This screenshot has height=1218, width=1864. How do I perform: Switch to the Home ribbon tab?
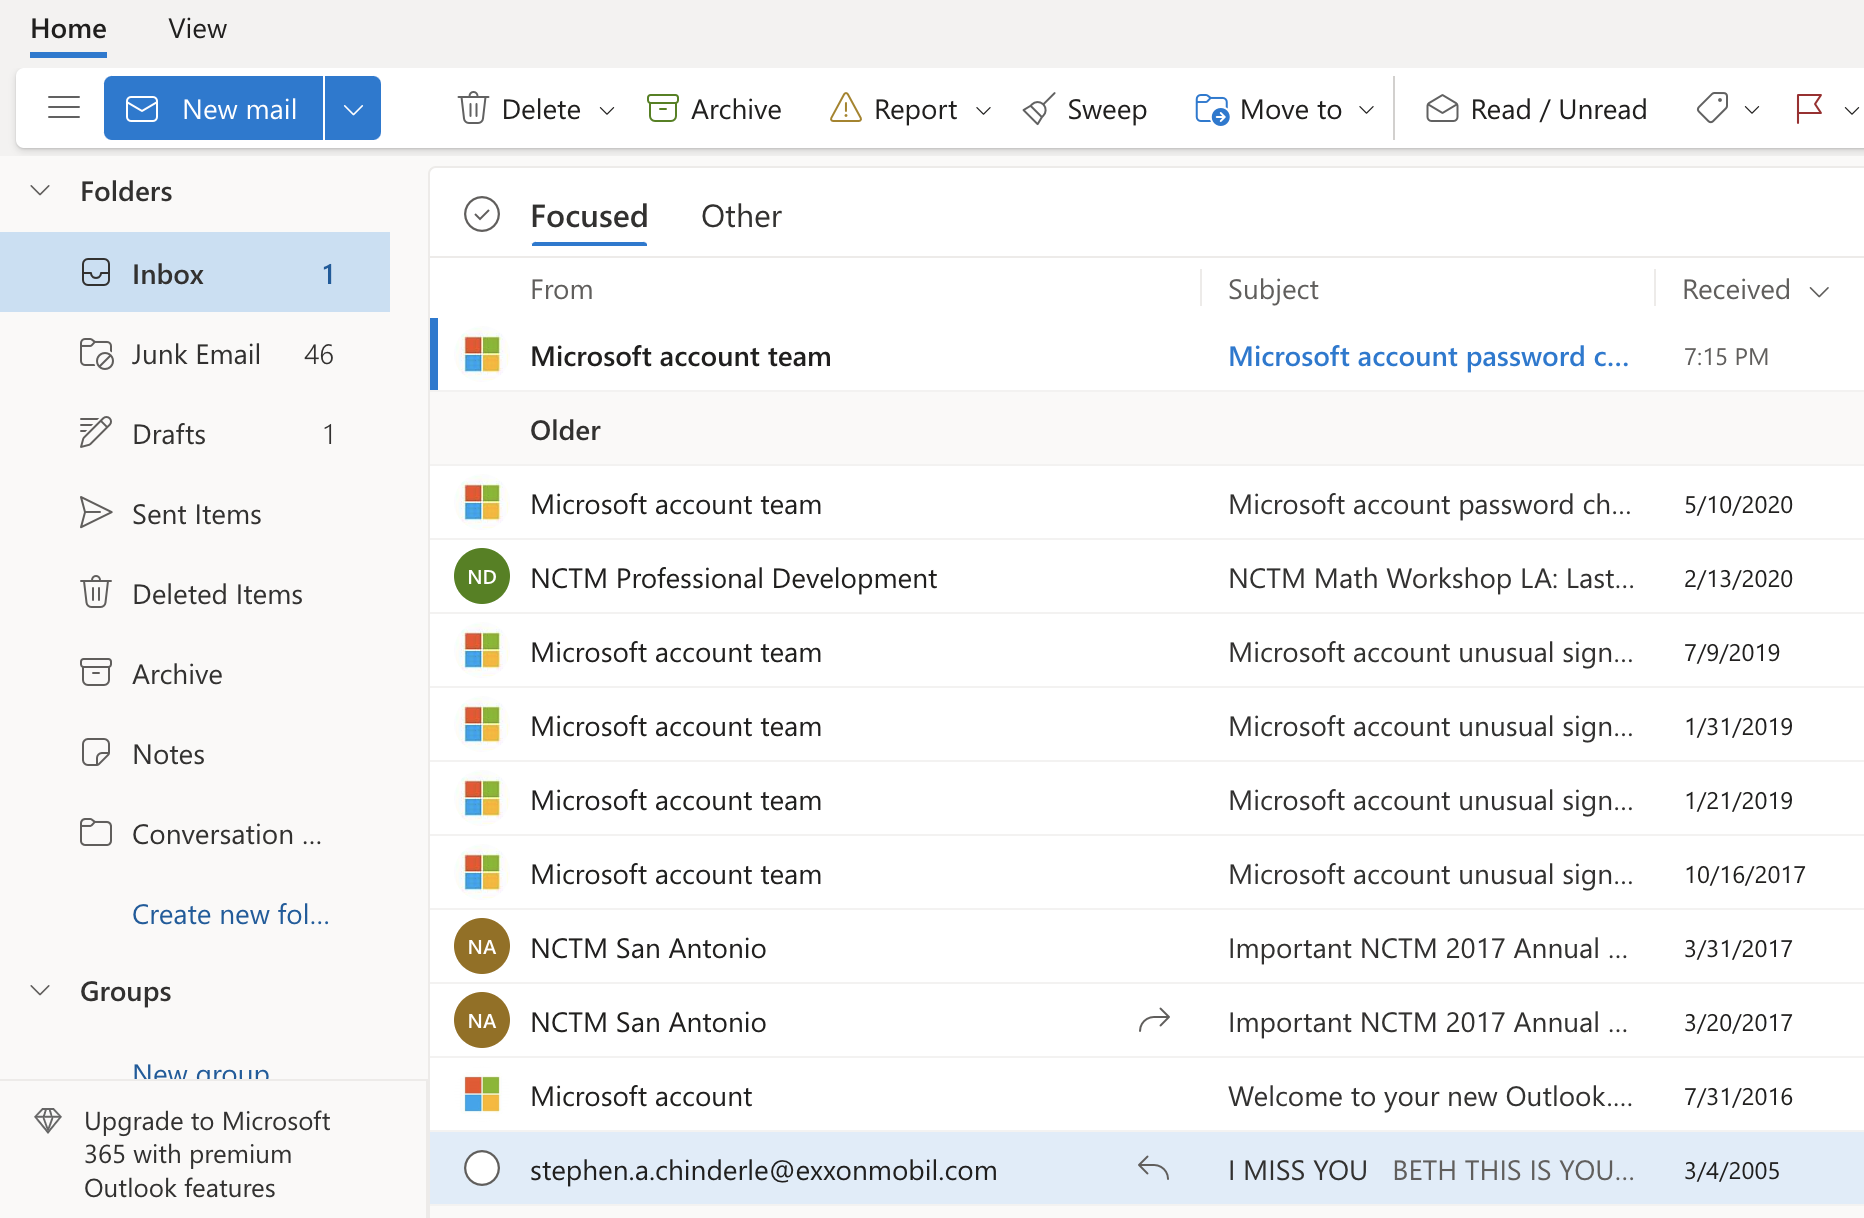coord(68,28)
